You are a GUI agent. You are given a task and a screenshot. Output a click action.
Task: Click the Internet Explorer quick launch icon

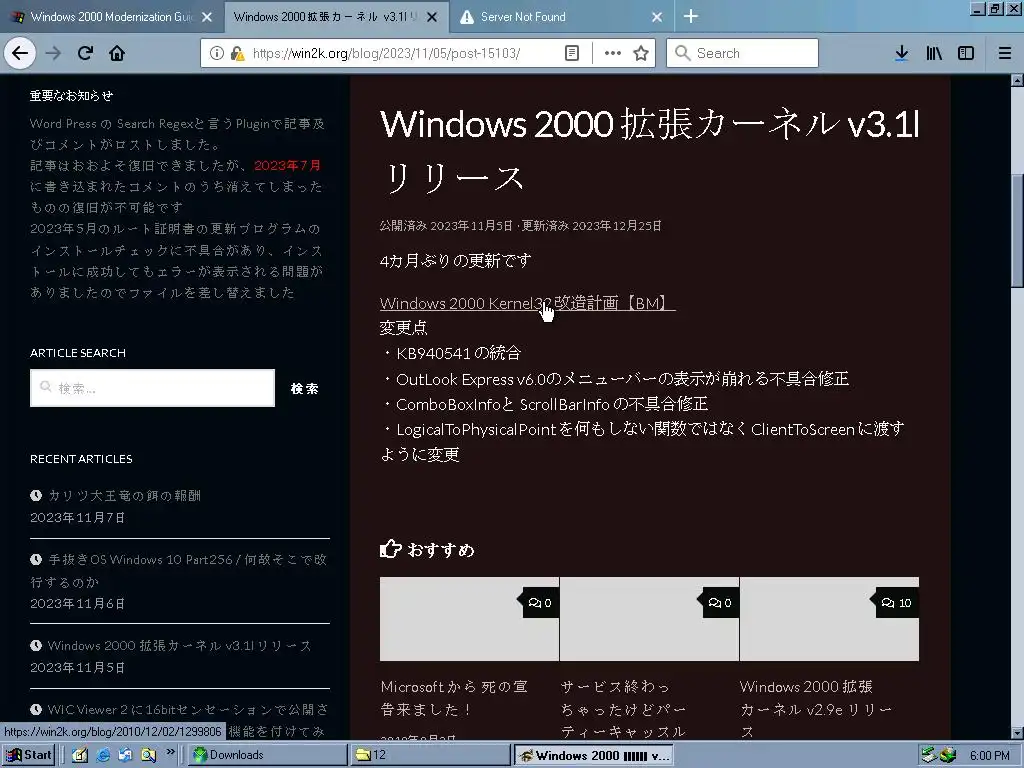pos(103,755)
